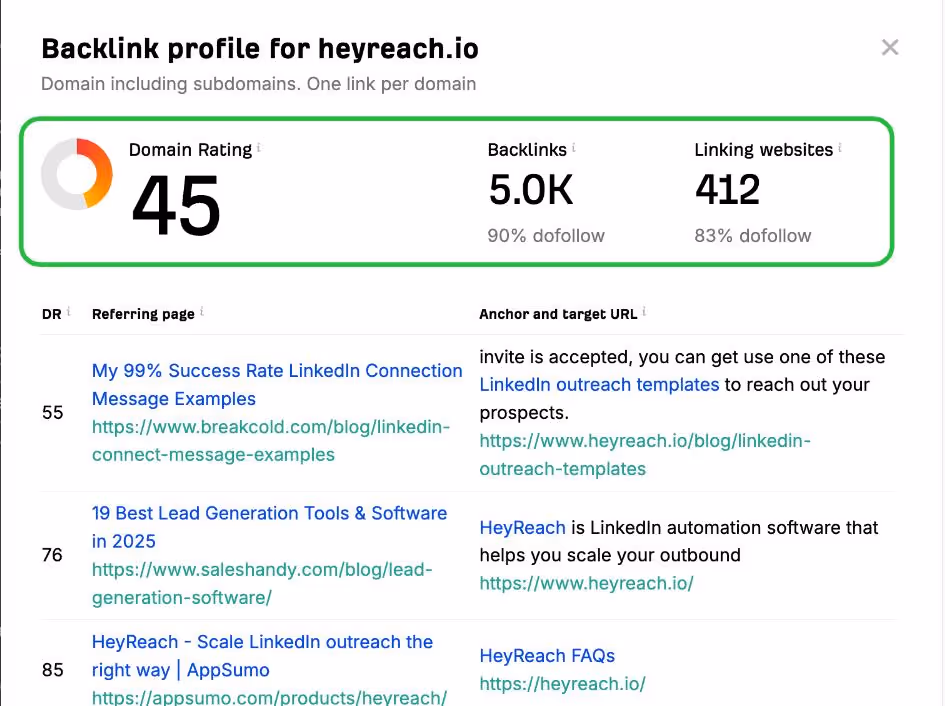The height and width of the screenshot is (706, 945).
Task: Click the LinkedIn outreach templates anchor link
Action: coord(600,384)
